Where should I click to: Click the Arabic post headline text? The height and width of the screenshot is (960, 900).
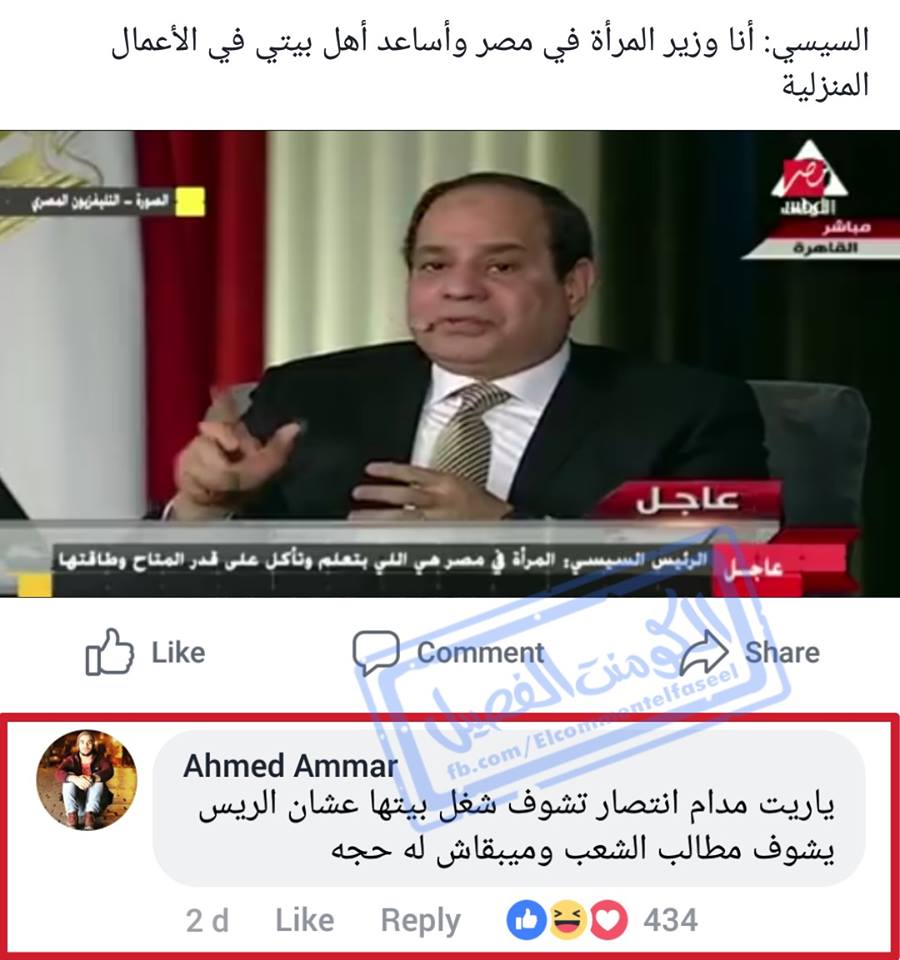click(x=490, y=63)
